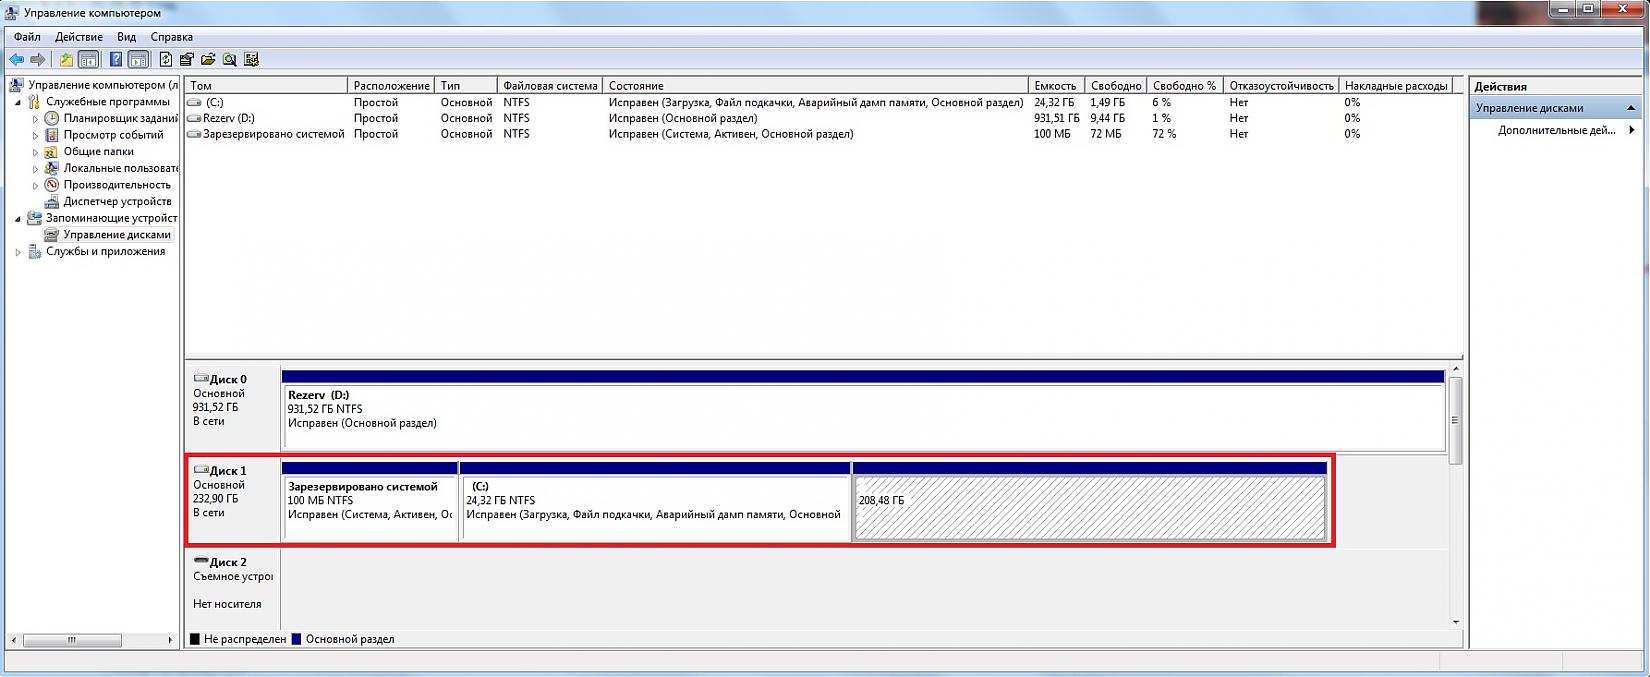Image resolution: width=1650 pixels, height=677 pixels.
Task: Select Диспетчер устройств in the tree
Action: (x=117, y=201)
